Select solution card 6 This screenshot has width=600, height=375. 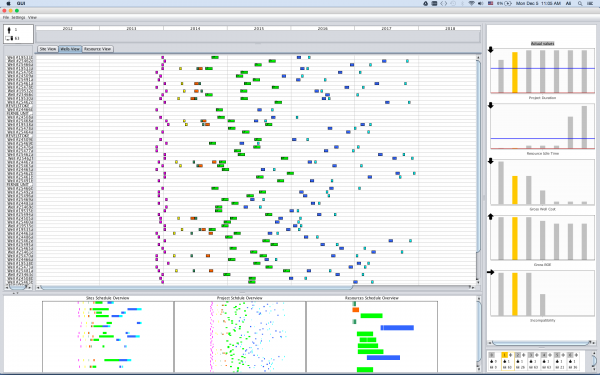coord(573,361)
